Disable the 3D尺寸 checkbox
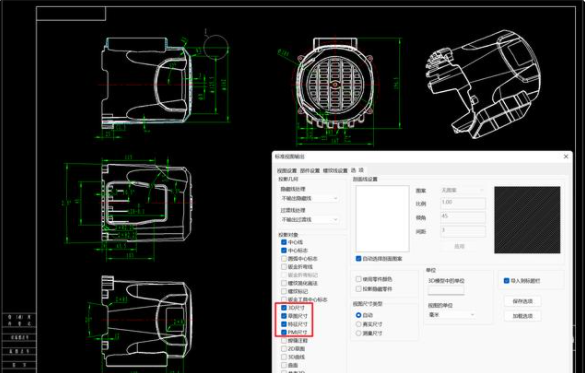Screen dimensions: 585x373 point(284,308)
